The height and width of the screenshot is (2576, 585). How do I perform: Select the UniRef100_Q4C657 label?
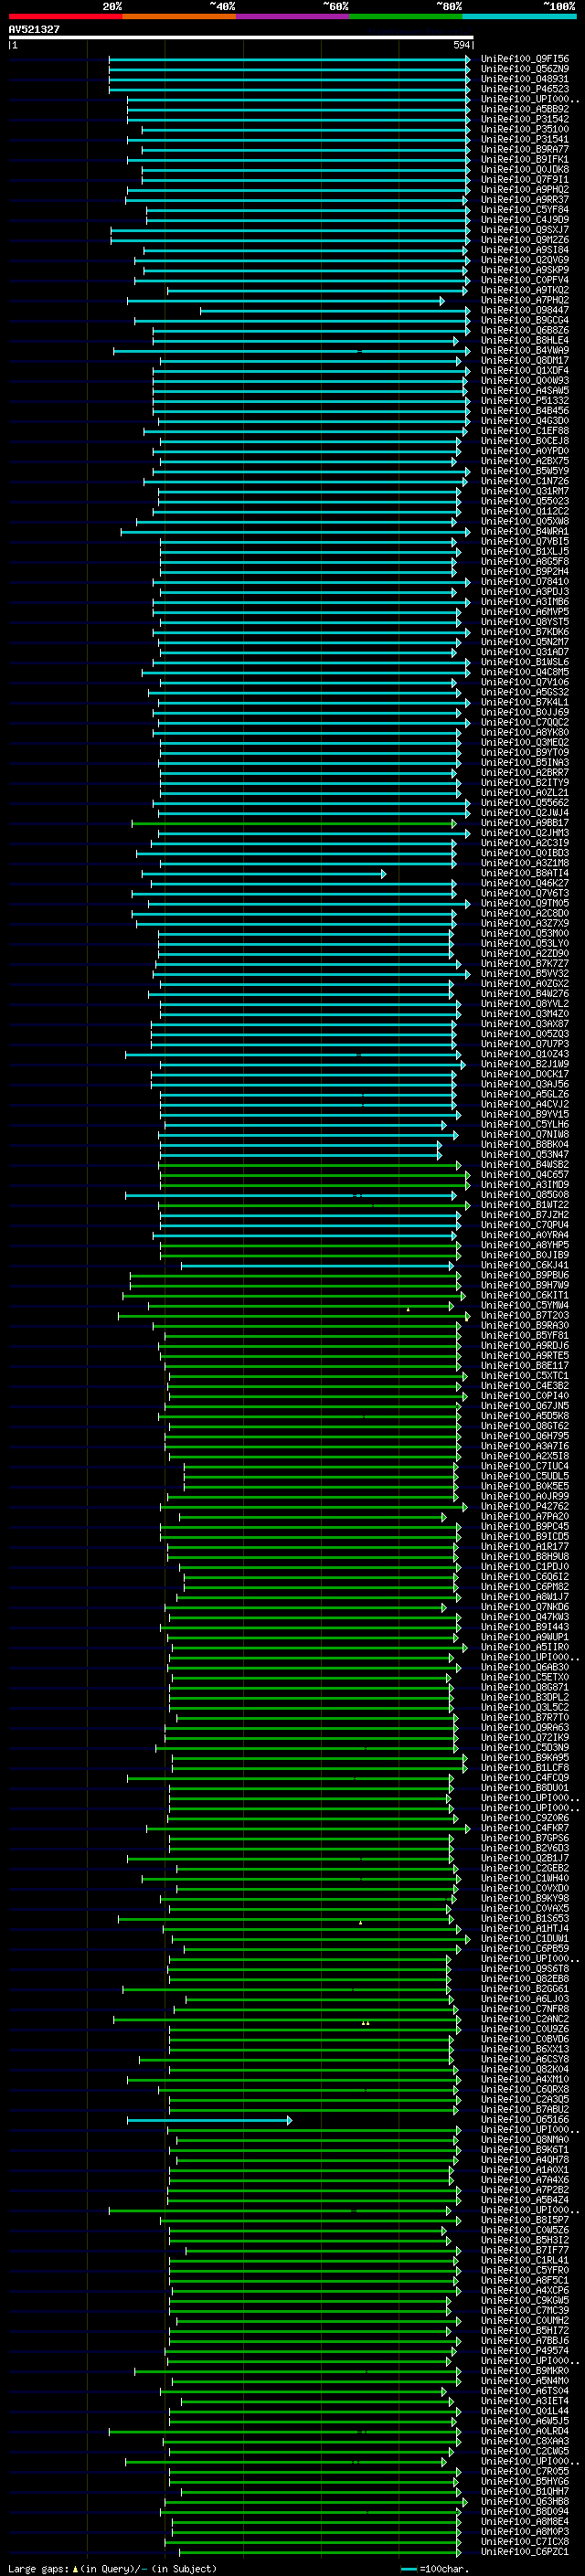(x=525, y=1174)
